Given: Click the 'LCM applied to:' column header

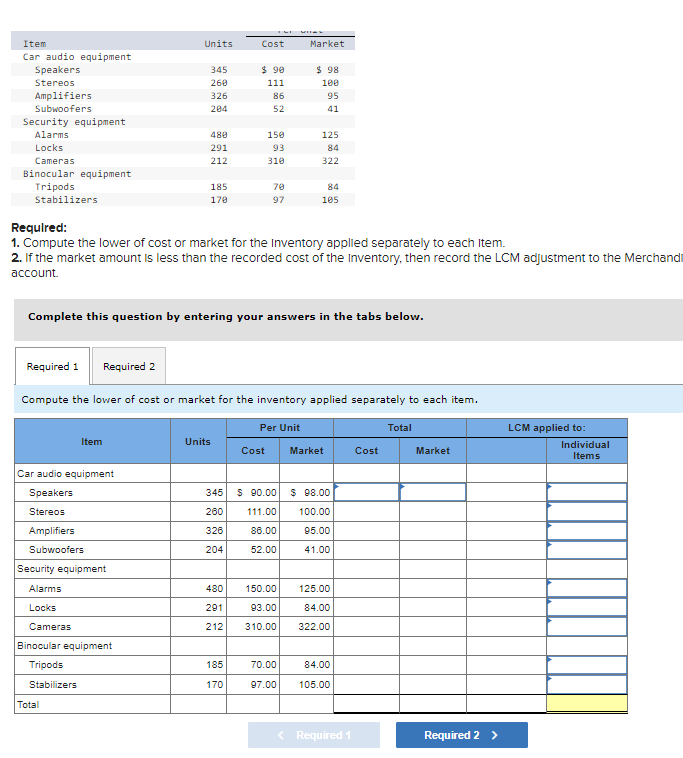Looking at the screenshot, I should tap(547, 427).
